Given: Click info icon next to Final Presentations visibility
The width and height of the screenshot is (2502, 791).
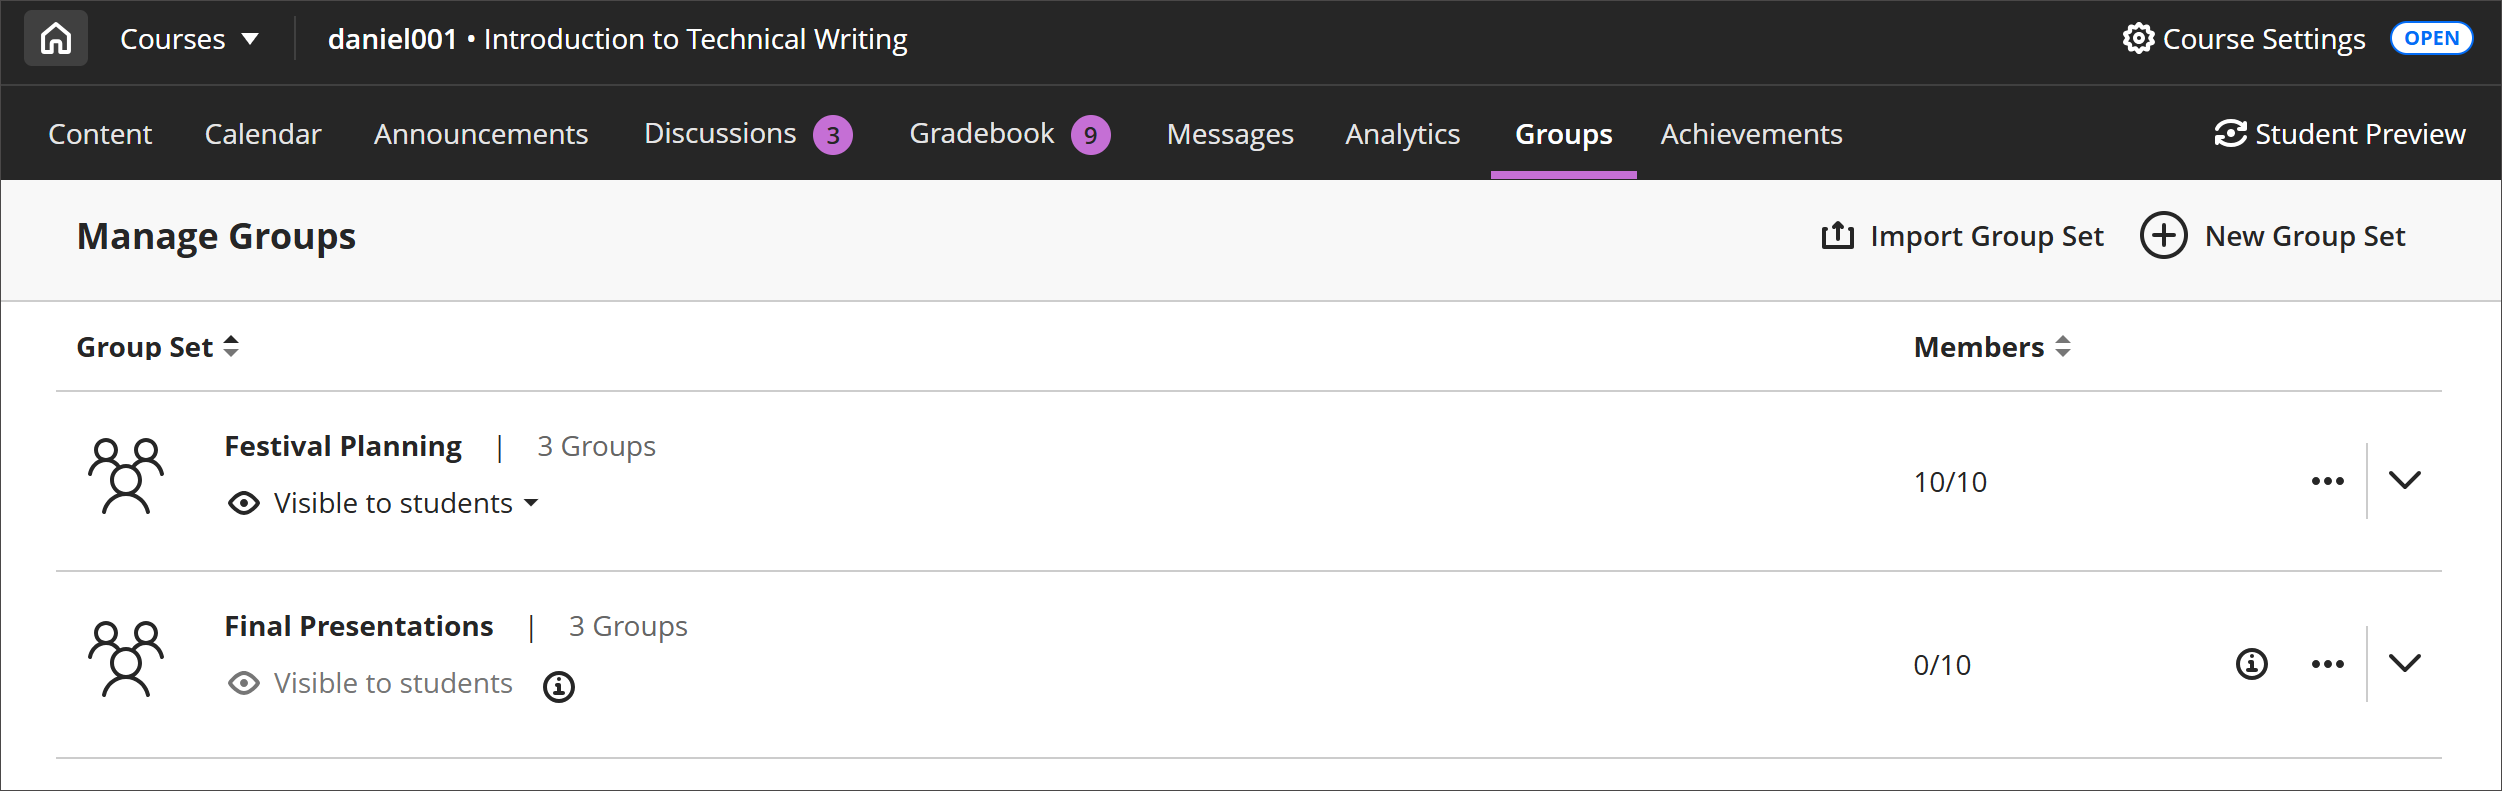Looking at the screenshot, I should 558,687.
